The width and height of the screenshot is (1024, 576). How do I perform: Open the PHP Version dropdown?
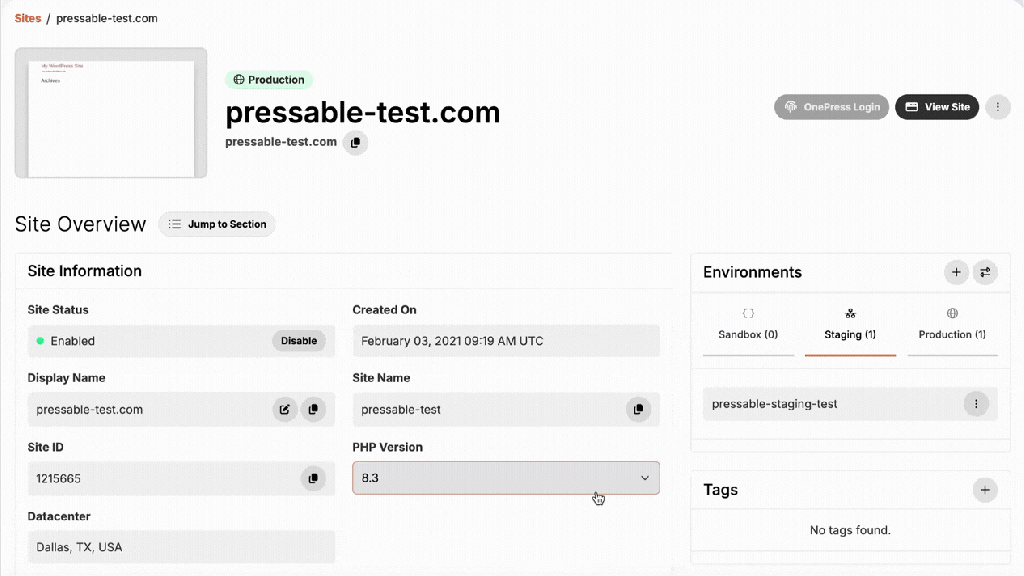(506, 478)
